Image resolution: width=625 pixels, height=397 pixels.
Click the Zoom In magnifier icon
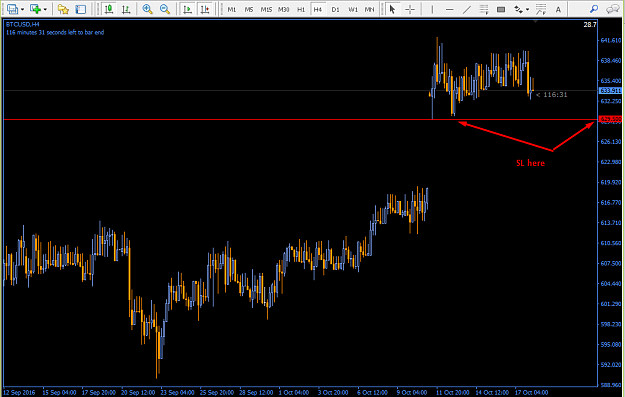point(147,9)
